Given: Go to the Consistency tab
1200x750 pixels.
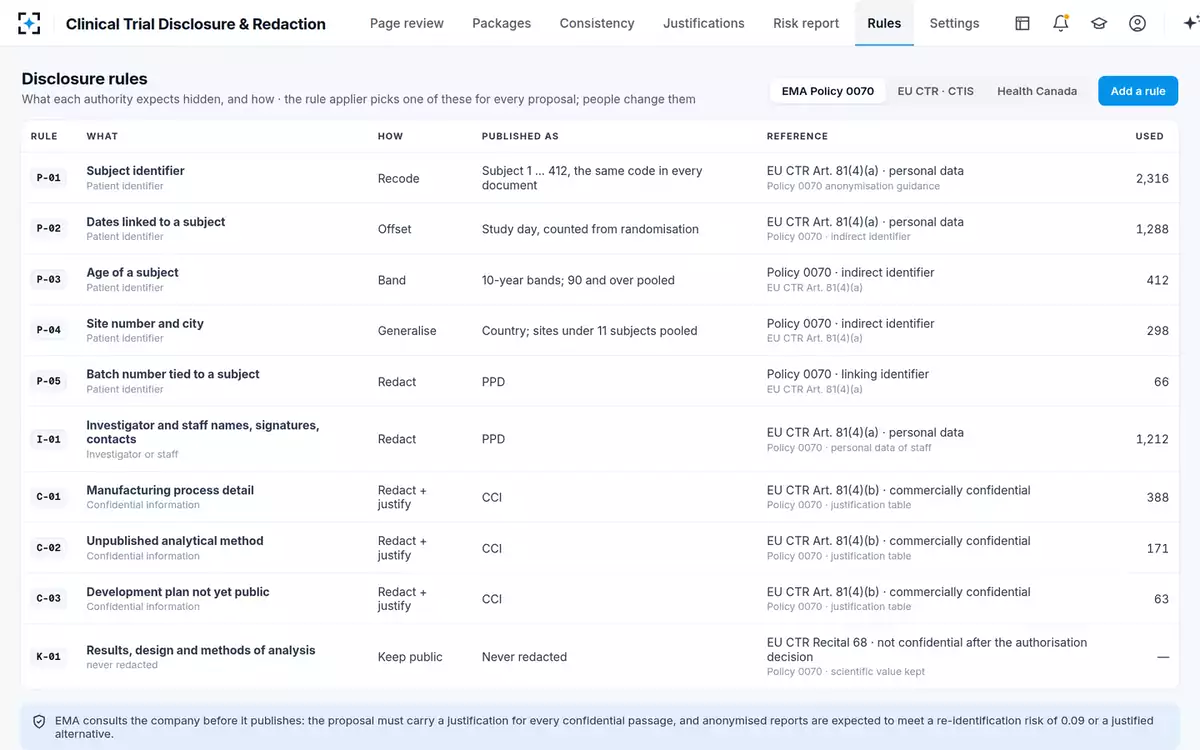Looking at the screenshot, I should (597, 23).
